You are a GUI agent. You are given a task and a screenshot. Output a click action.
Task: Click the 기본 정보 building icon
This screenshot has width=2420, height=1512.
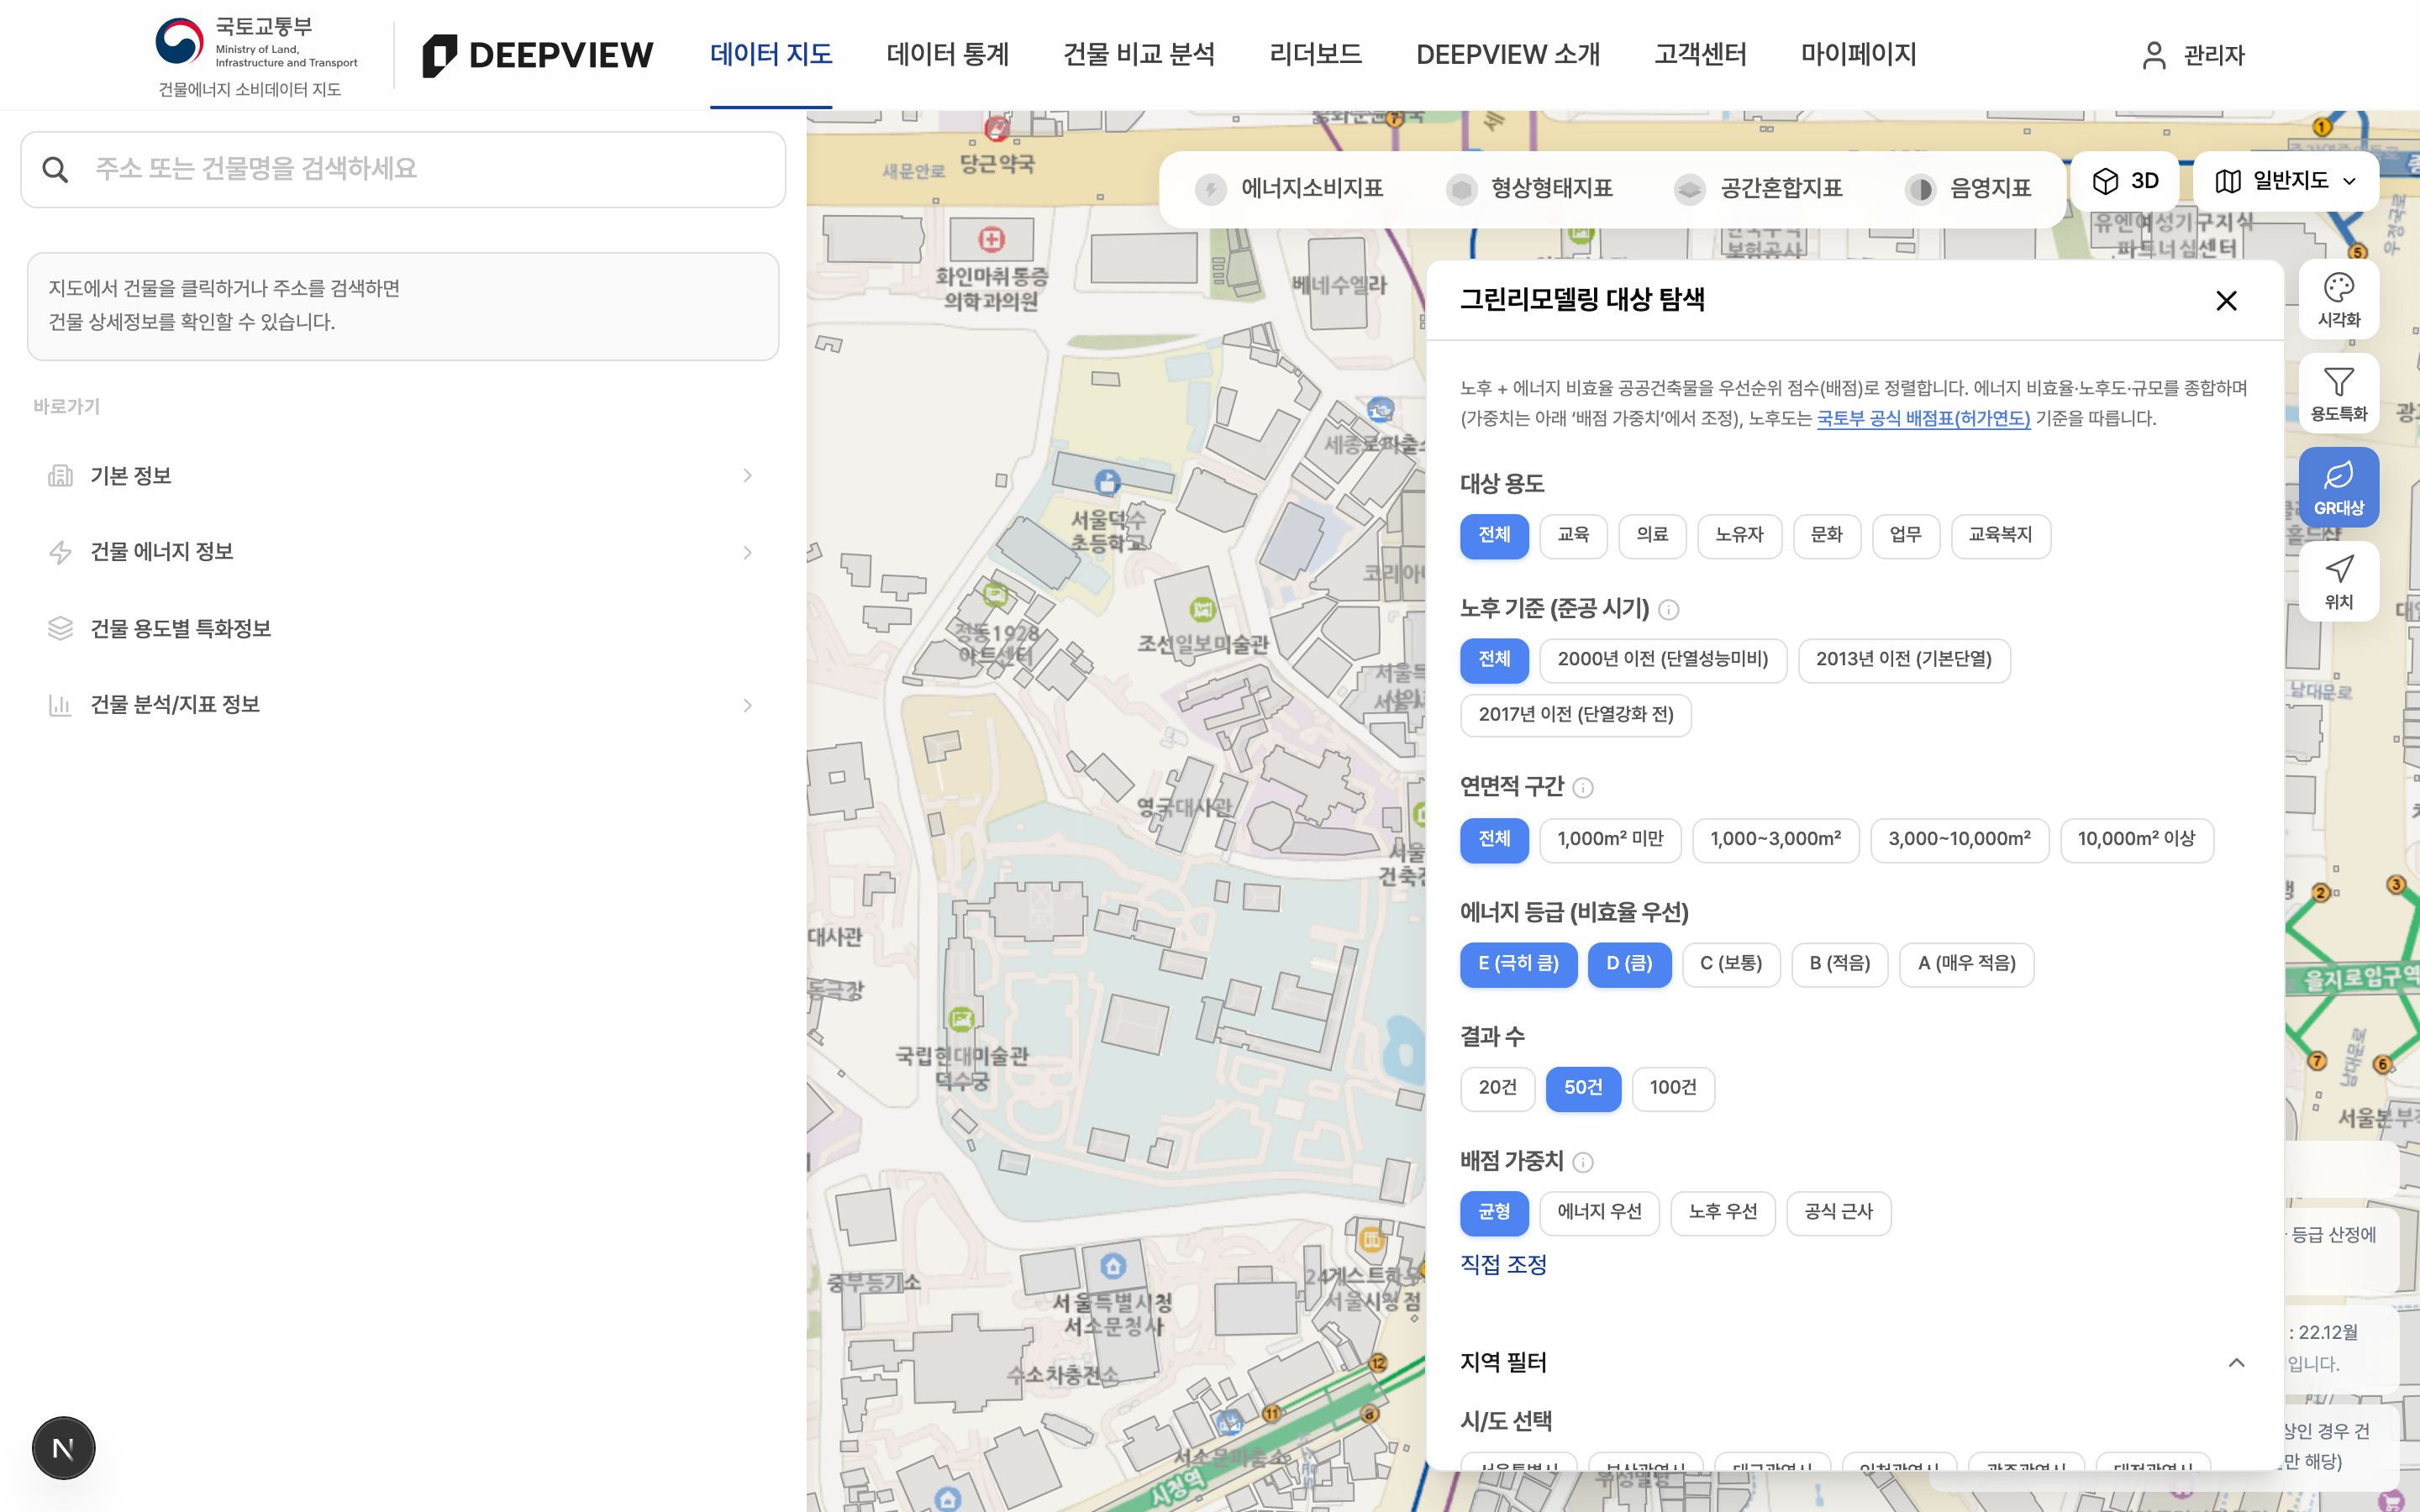click(60, 476)
